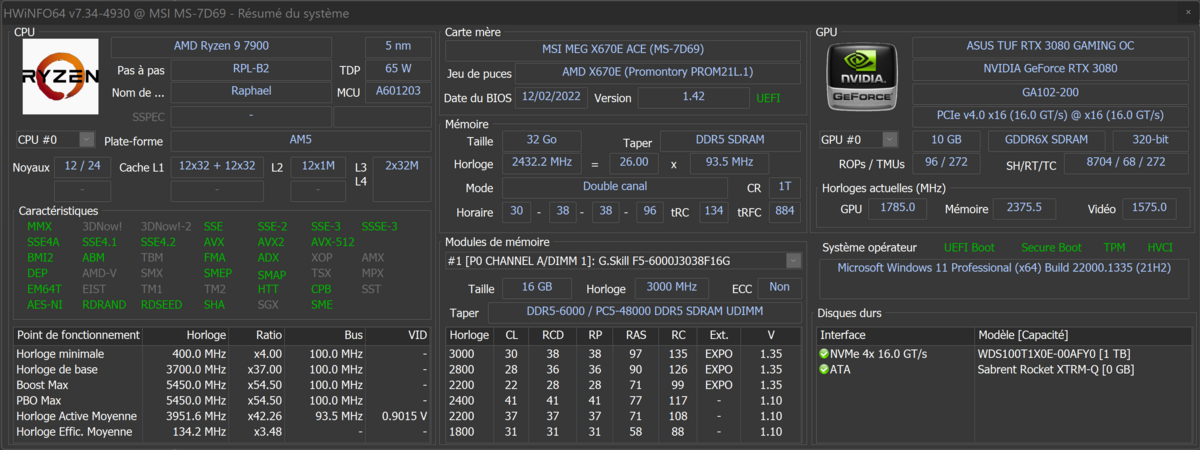
Task: Click the MSI MEG X670E ACE motherboard field
Action: tap(623, 51)
